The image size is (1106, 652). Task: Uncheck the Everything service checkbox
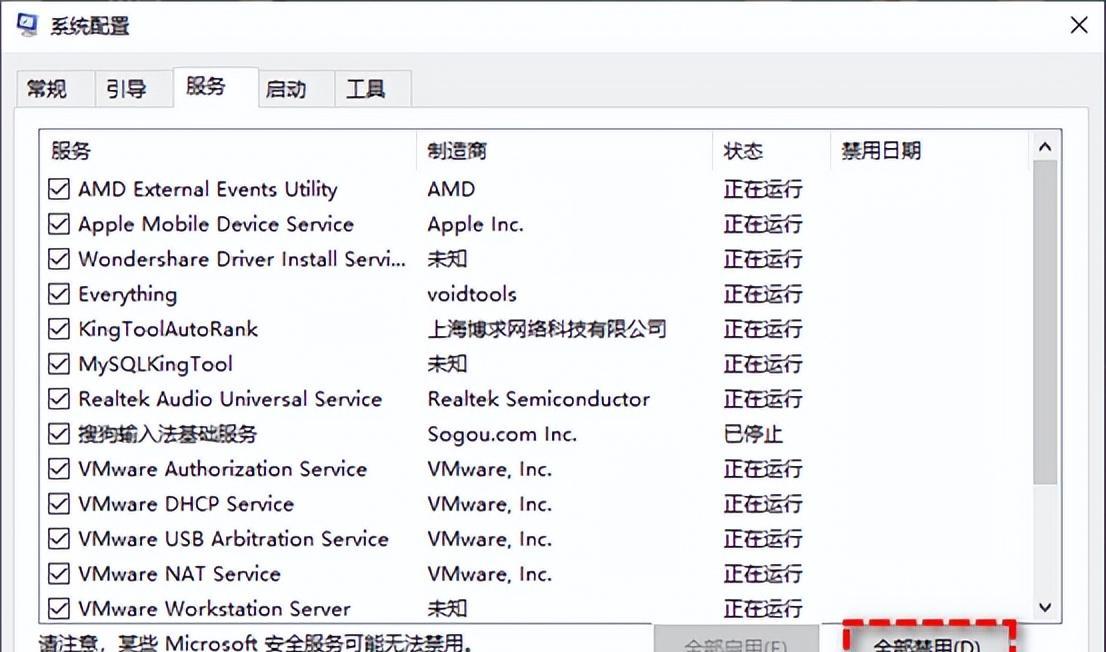tap(59, 294)
